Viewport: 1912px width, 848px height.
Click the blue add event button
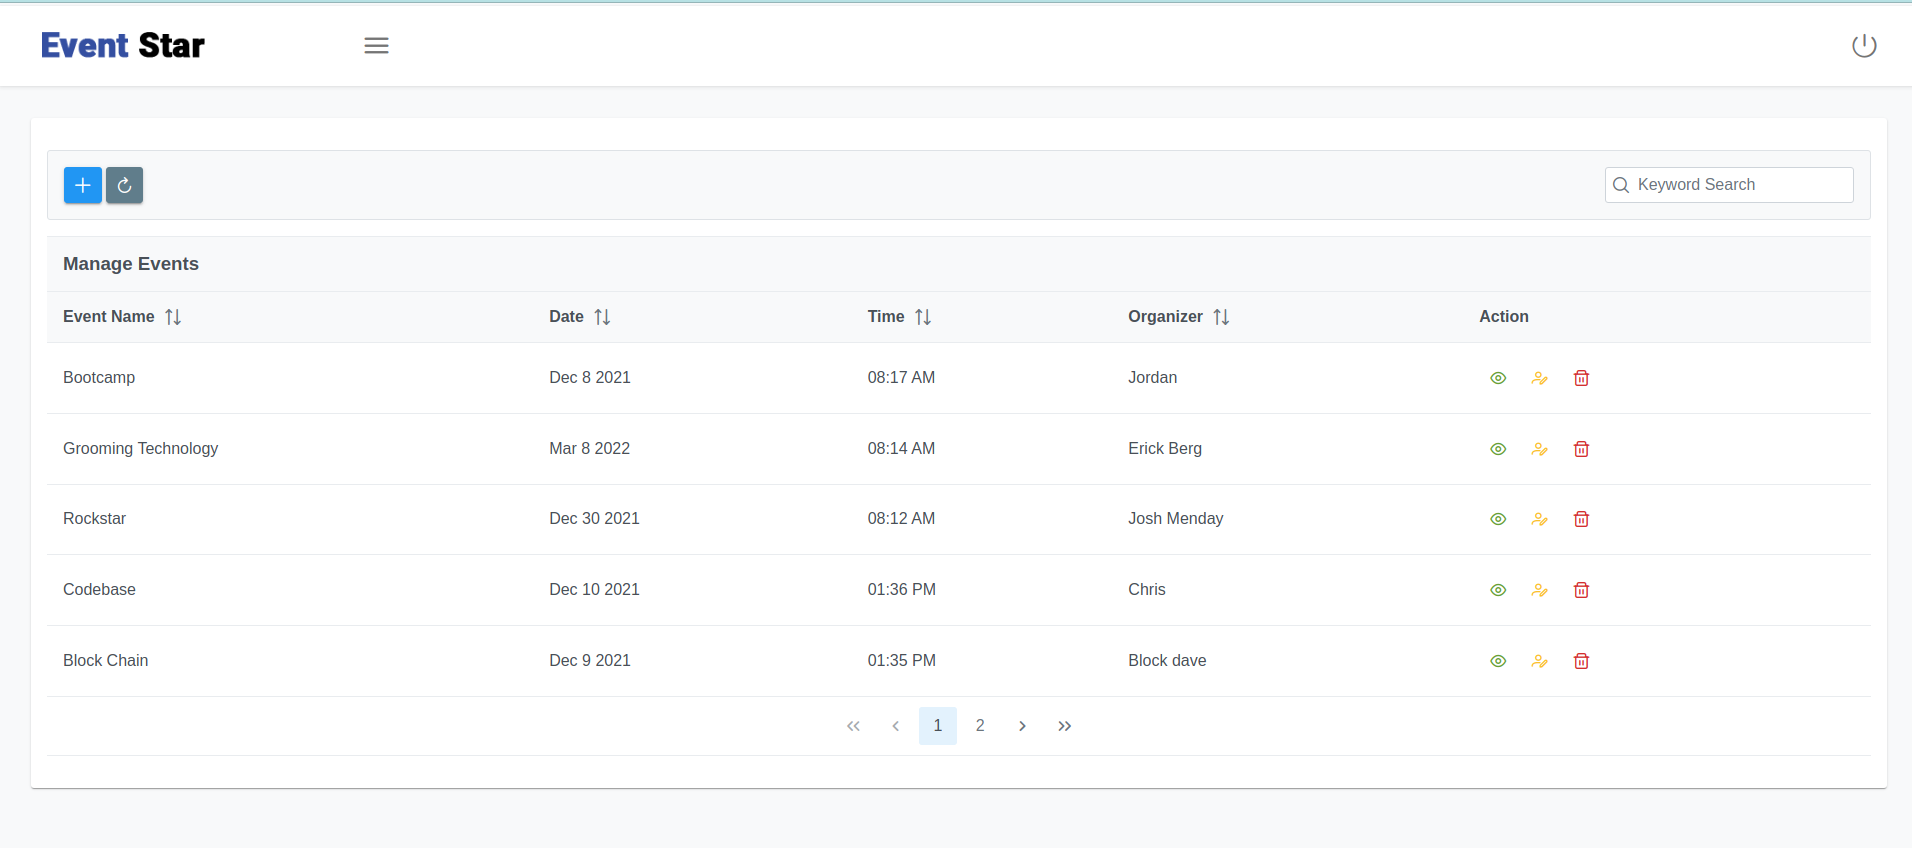pyautogui.click(x=83, y=185)
